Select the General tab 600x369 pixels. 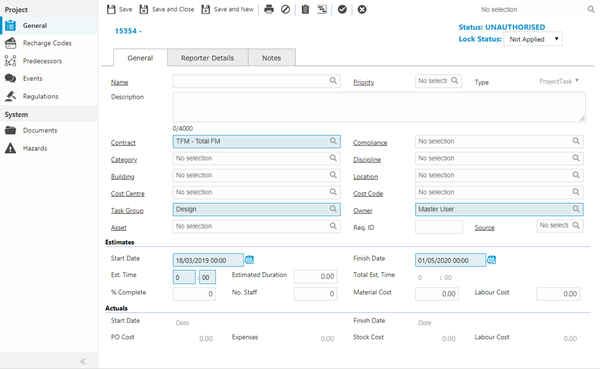pyautogui.click(x=140, y=58)
